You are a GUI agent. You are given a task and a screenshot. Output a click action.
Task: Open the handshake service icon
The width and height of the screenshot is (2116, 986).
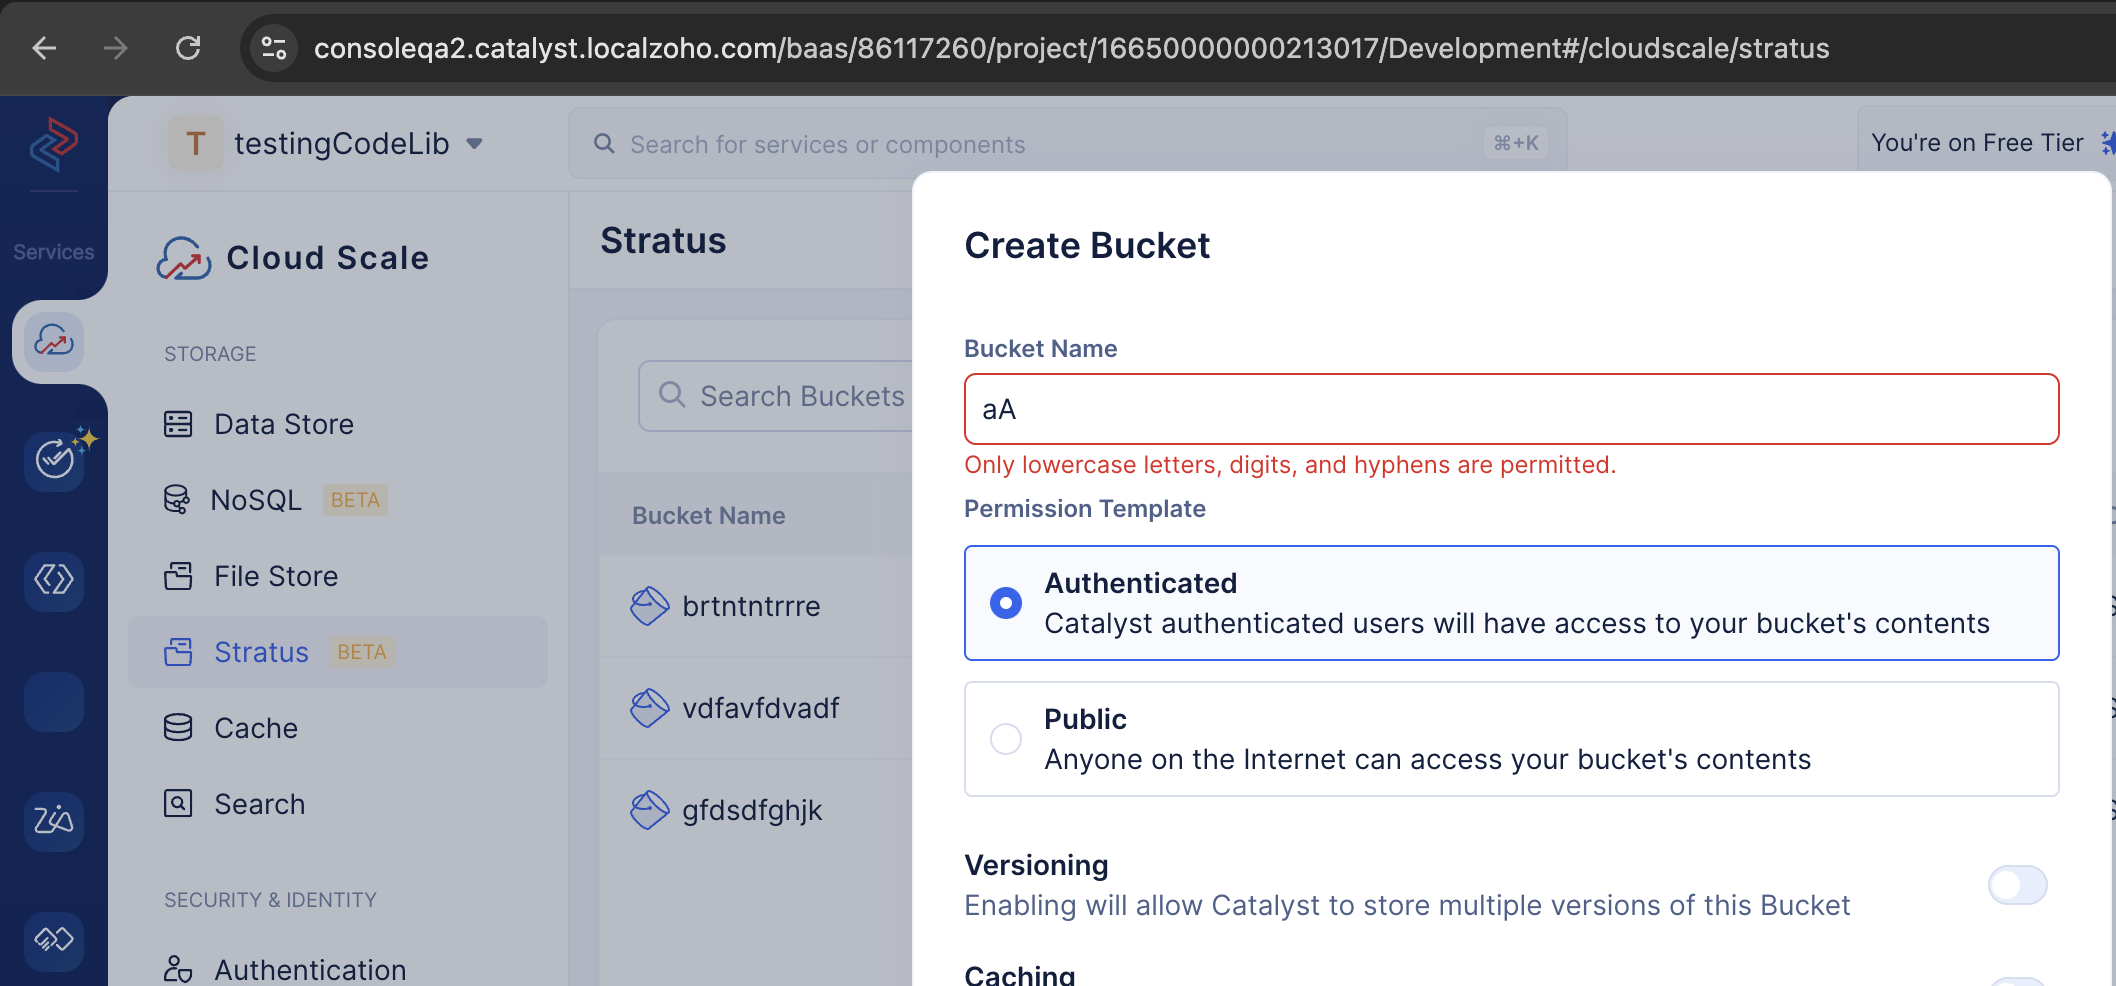point(54,940)
